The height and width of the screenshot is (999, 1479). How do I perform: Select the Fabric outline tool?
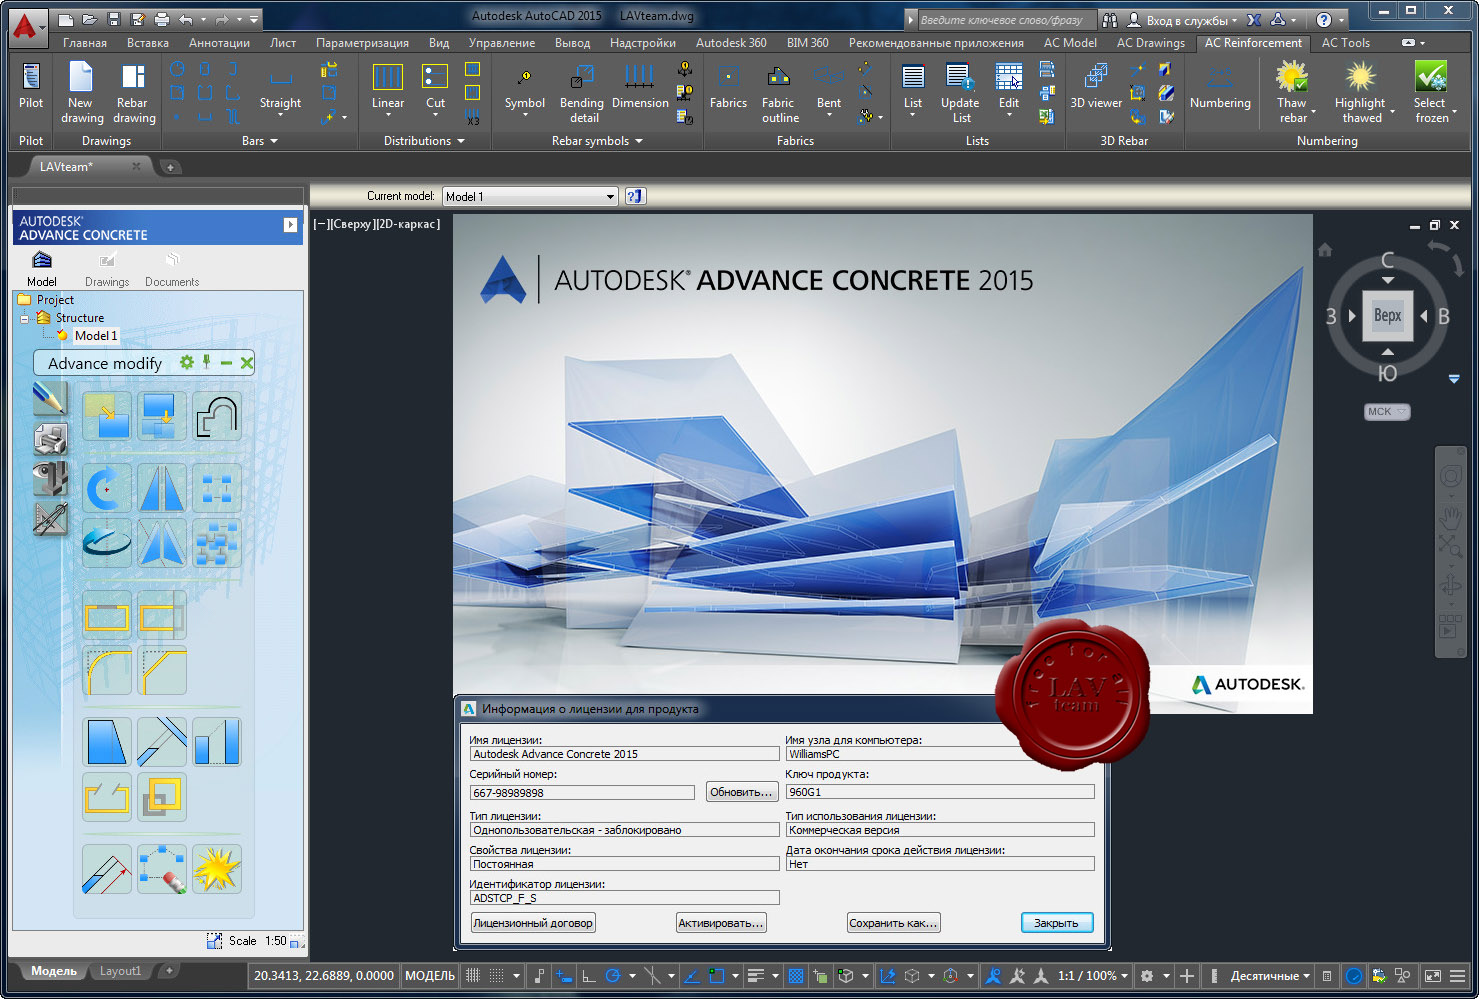[779, 92]
